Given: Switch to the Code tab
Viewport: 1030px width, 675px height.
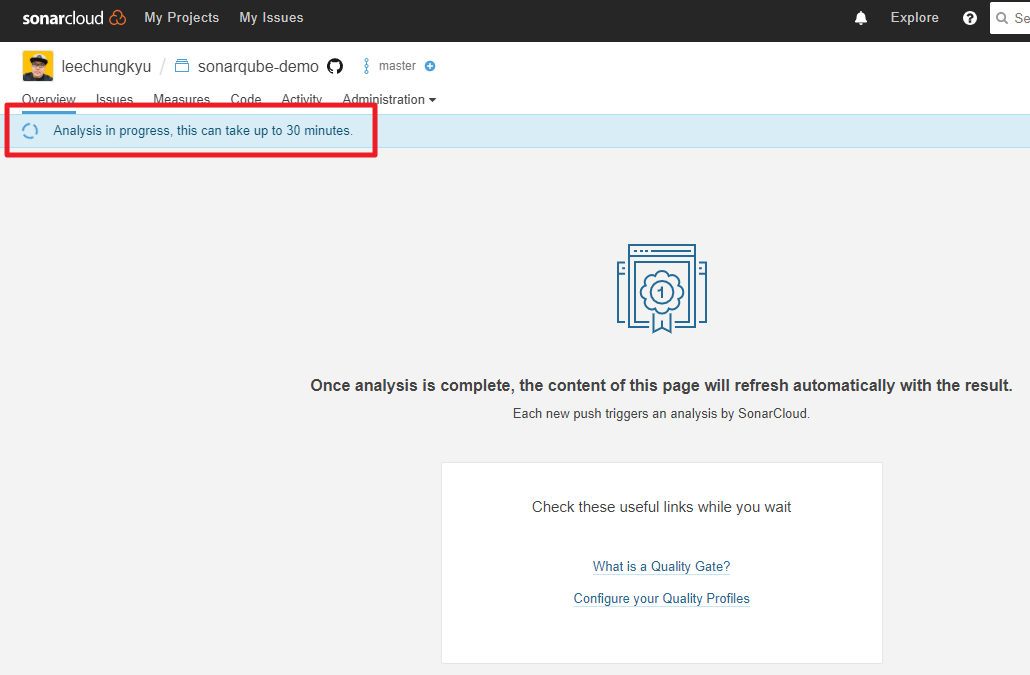Looking at the screenshot, I should [x=246, y=100].
